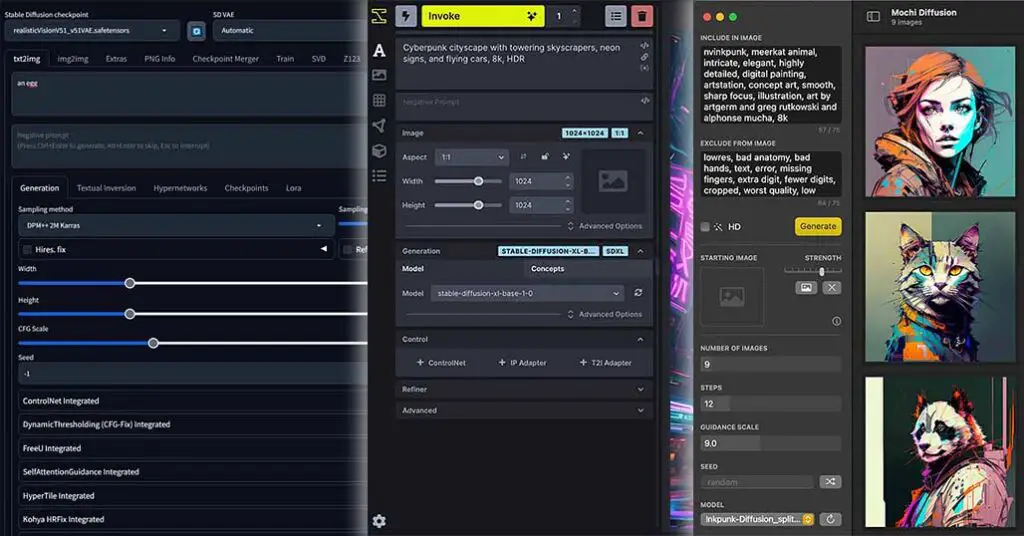Click the yellow Invoke button
Viewport: 1024px width, 536px height.
[483, 16]
